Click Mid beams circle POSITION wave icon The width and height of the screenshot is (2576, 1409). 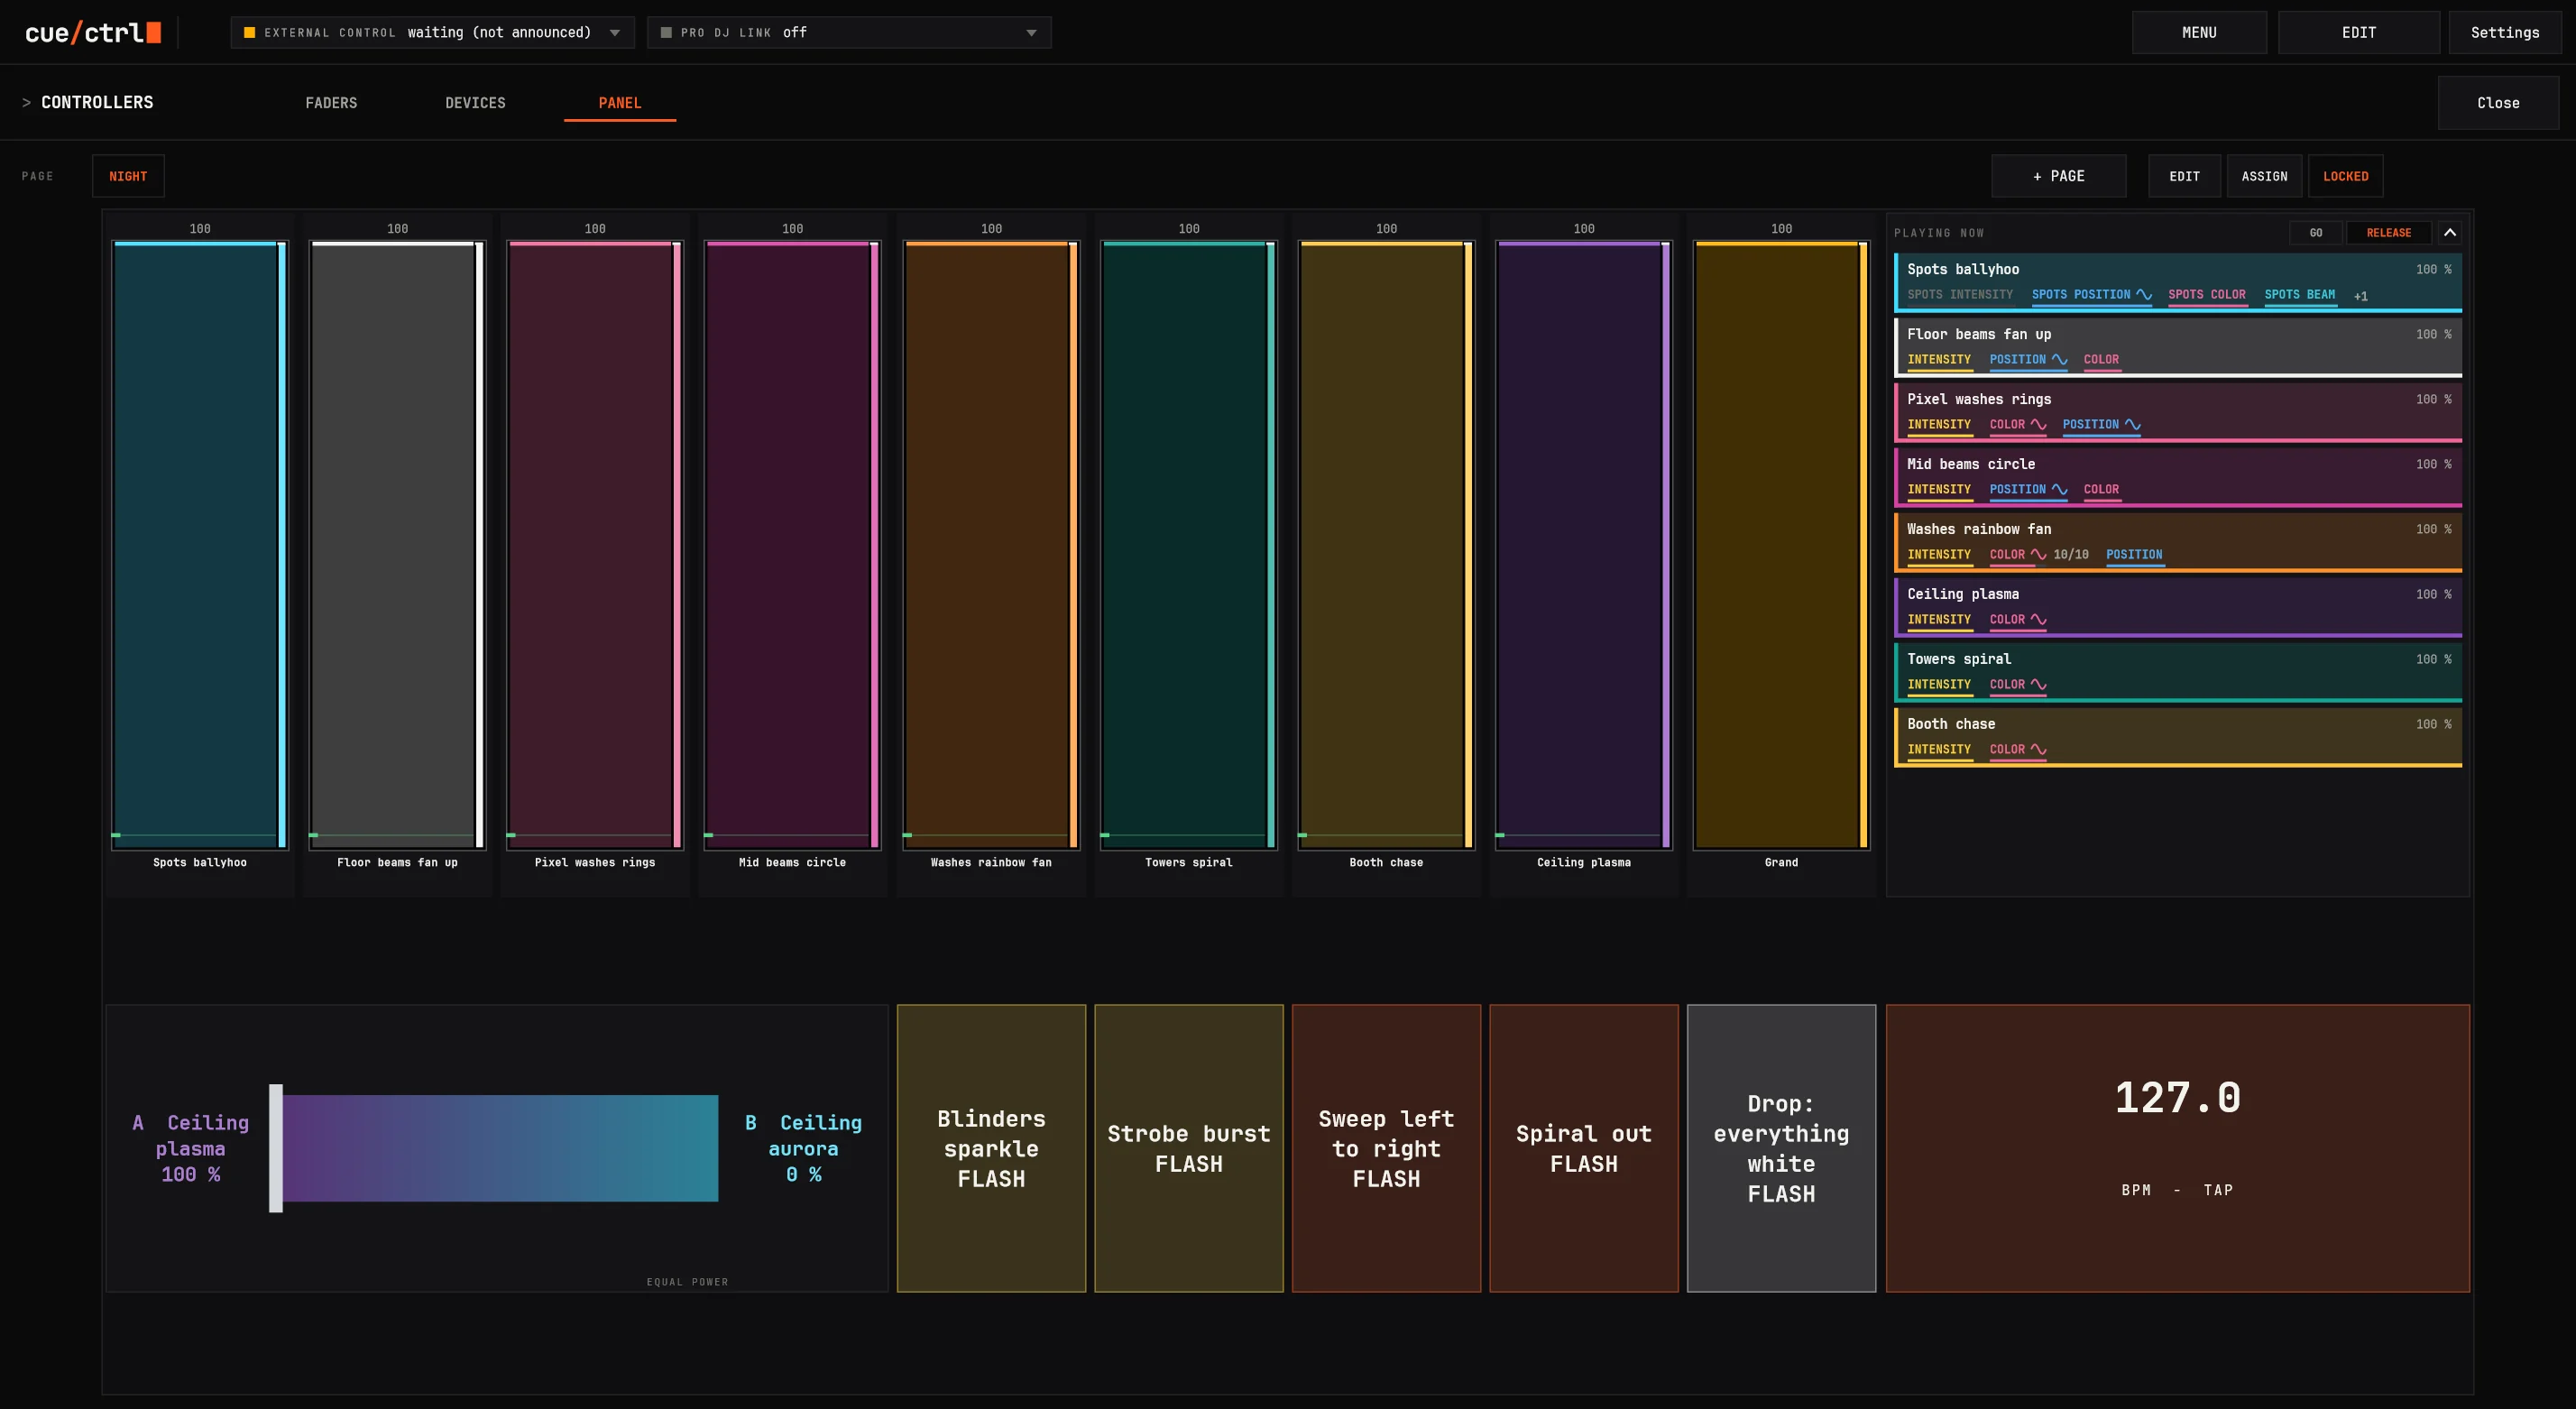click(x=2059, y=489)
